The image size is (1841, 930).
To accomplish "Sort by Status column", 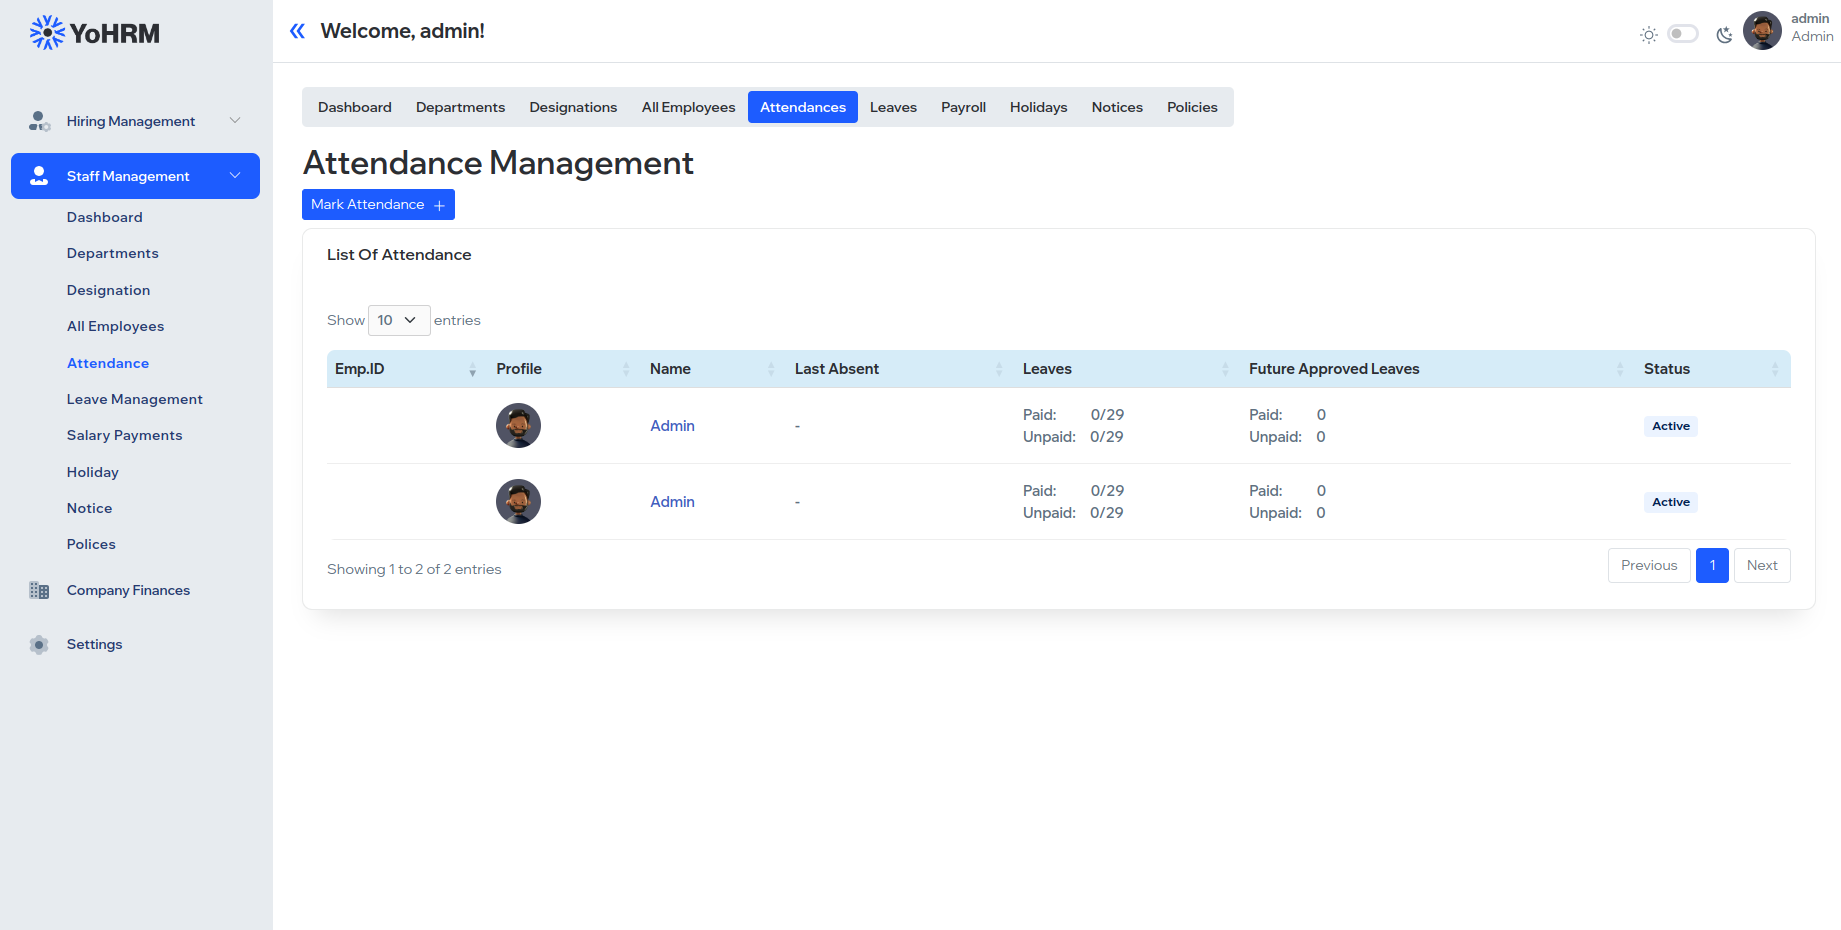I will pyautogui.click(x=1713, y=369).
